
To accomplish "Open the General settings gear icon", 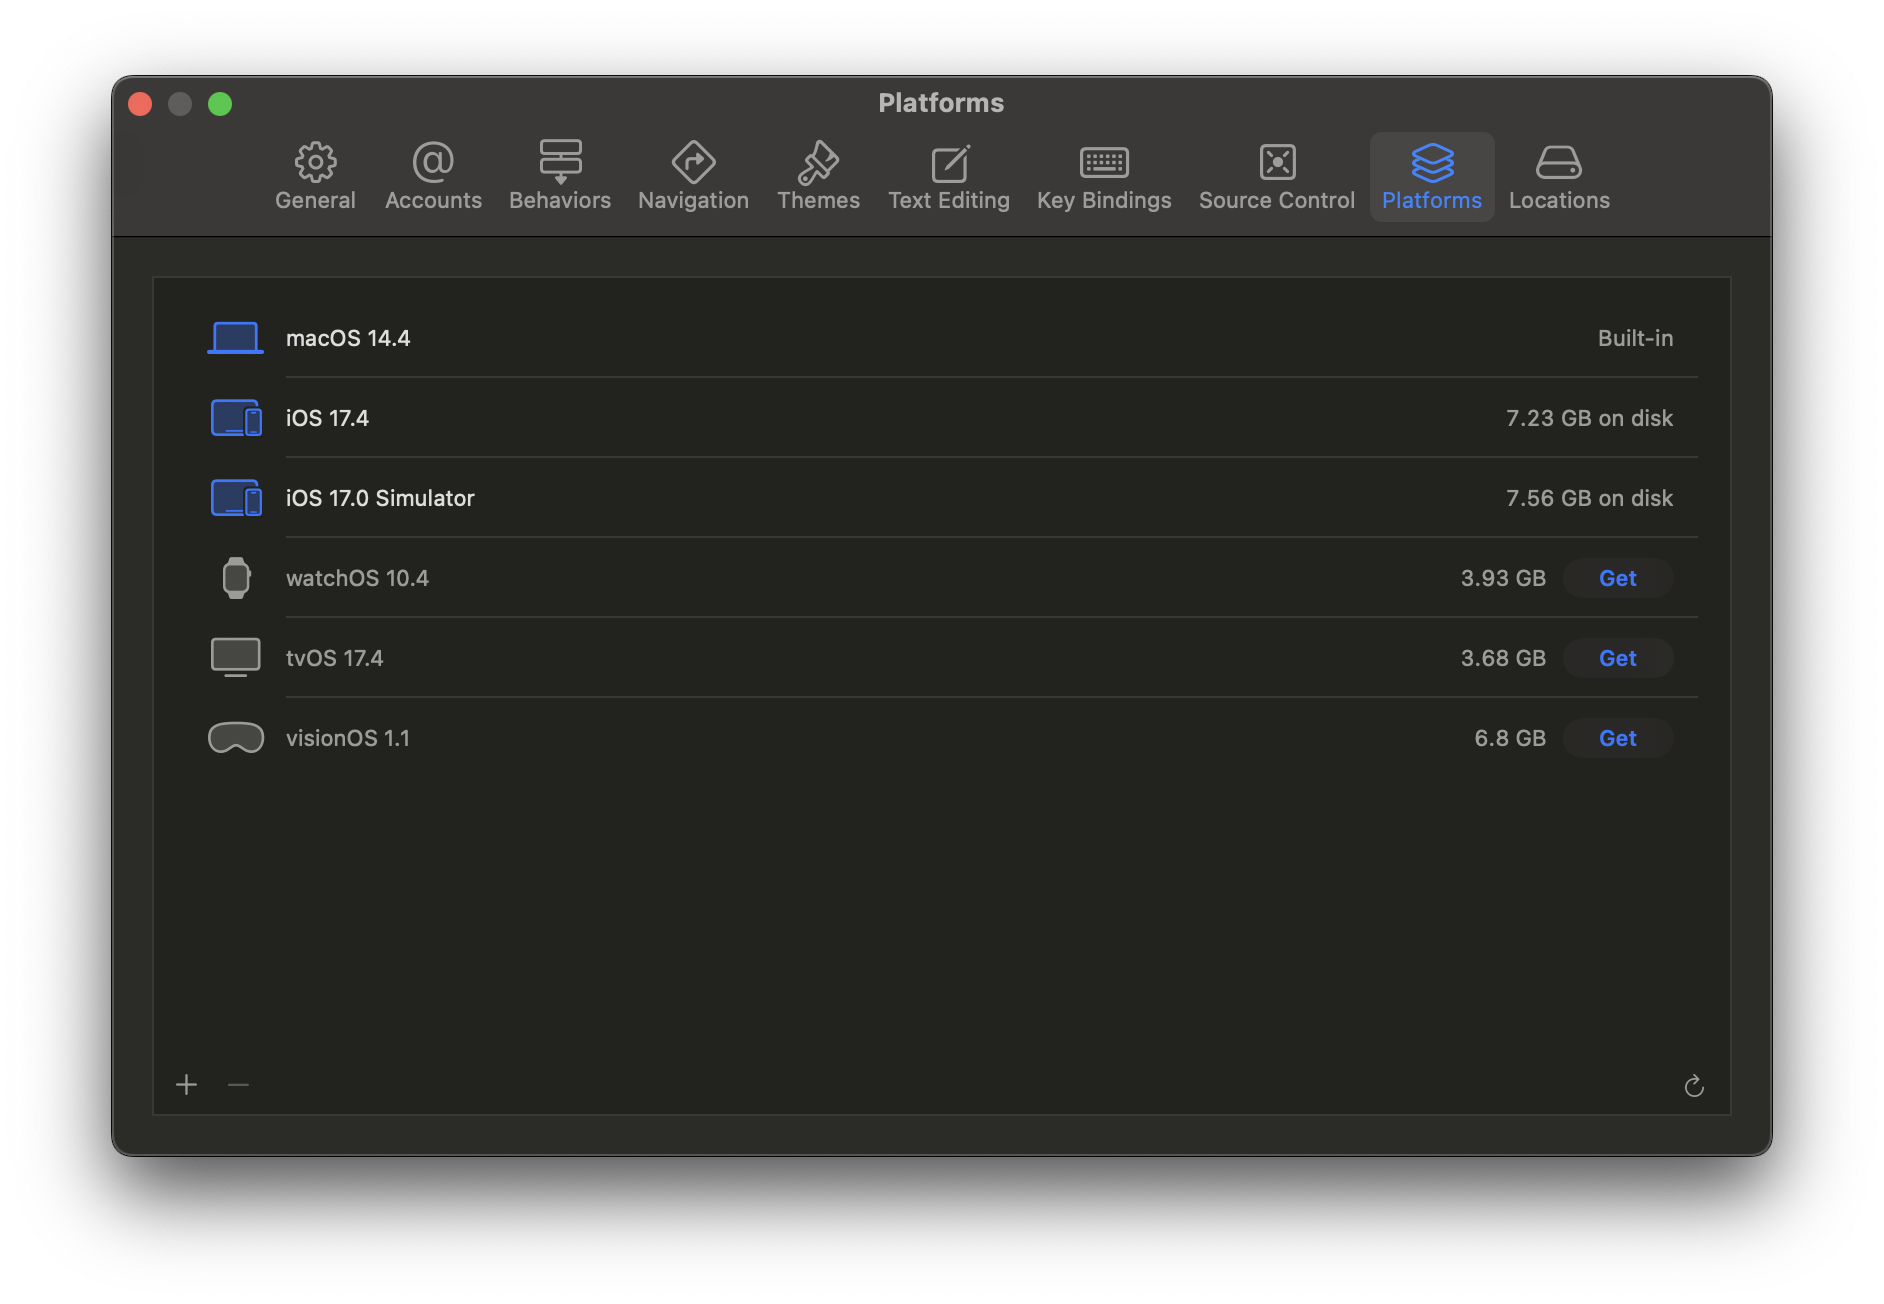I will (315, 162).
